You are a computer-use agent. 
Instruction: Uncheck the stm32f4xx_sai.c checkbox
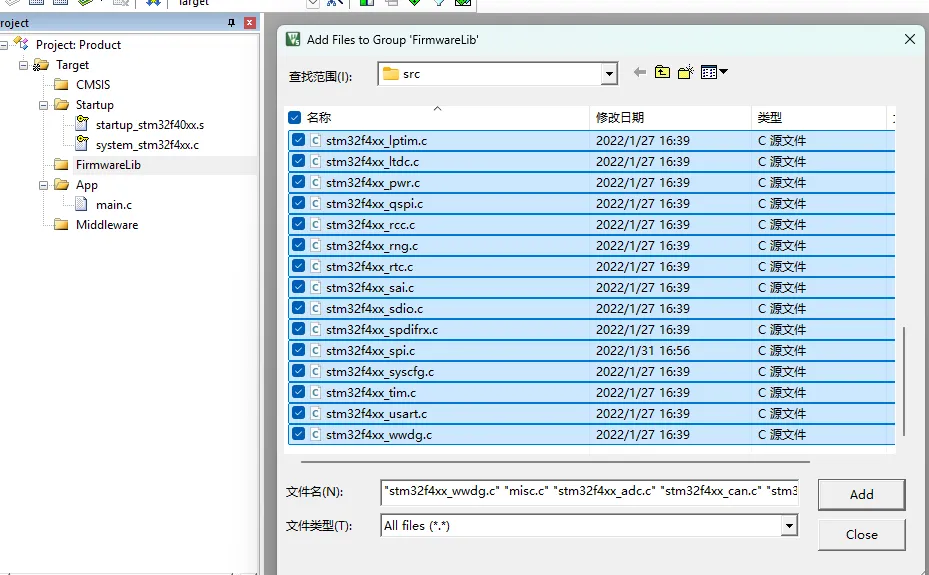(298, 287)
